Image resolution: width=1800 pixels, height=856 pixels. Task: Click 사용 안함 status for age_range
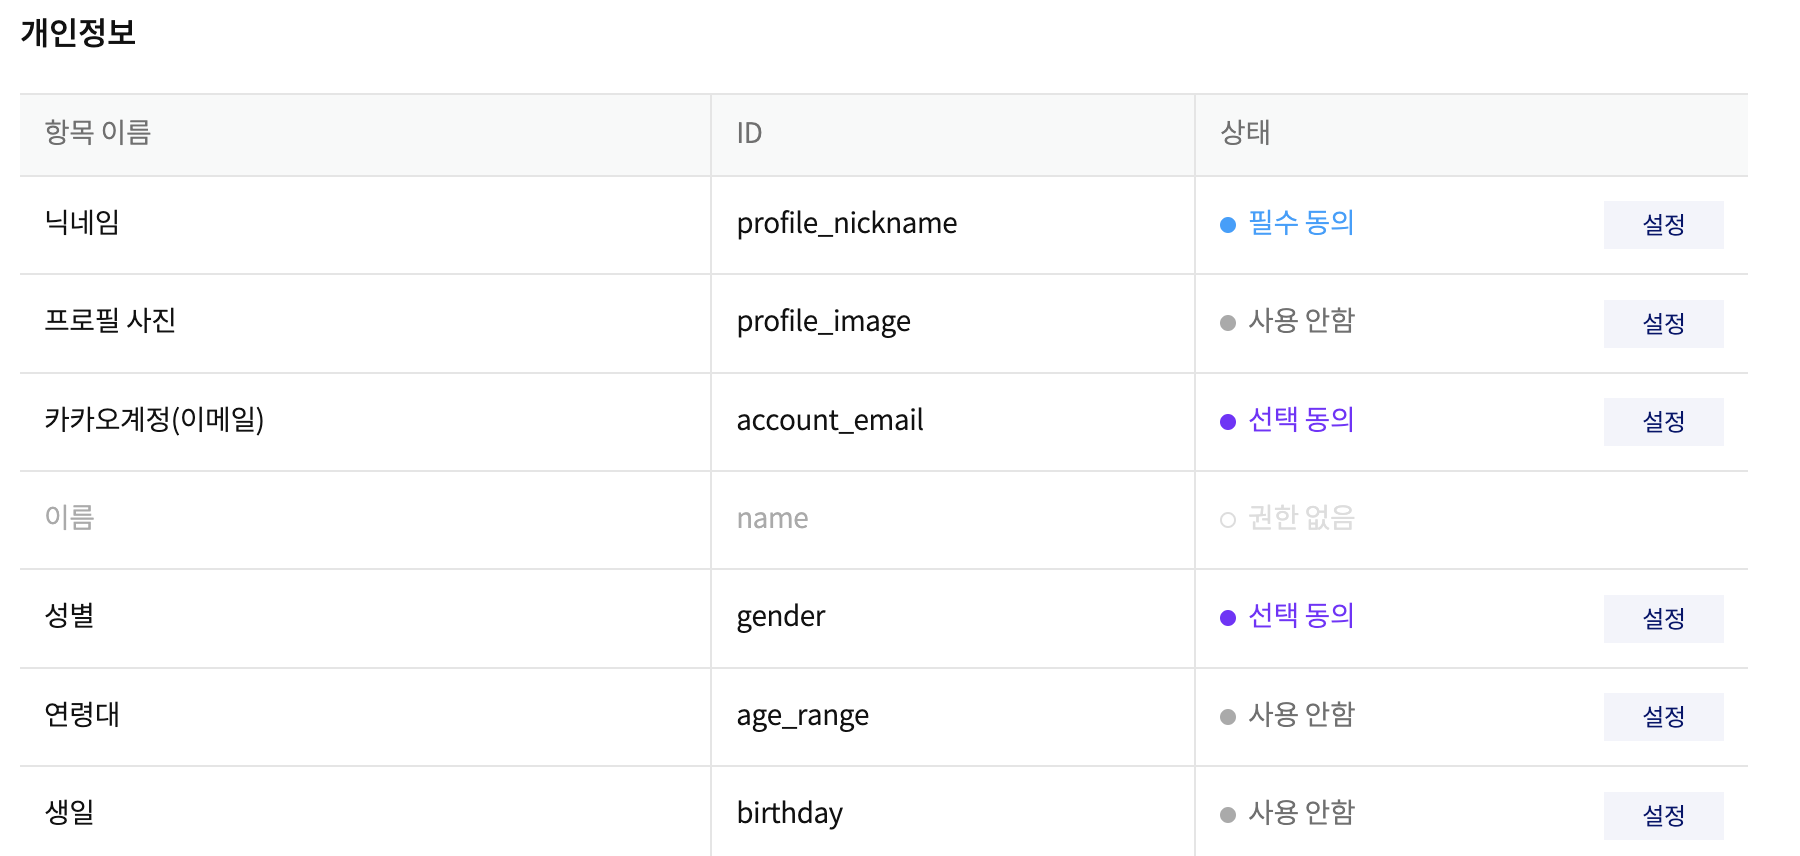click(1301, 714)
